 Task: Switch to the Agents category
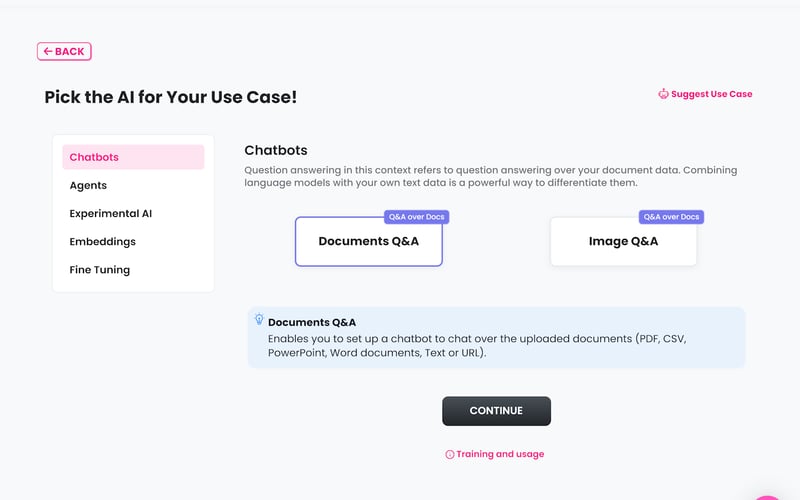click(x=88, y=185)
